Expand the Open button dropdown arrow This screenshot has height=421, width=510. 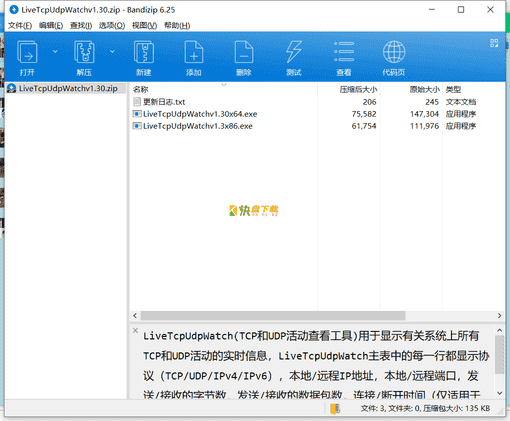coord(55,52)
